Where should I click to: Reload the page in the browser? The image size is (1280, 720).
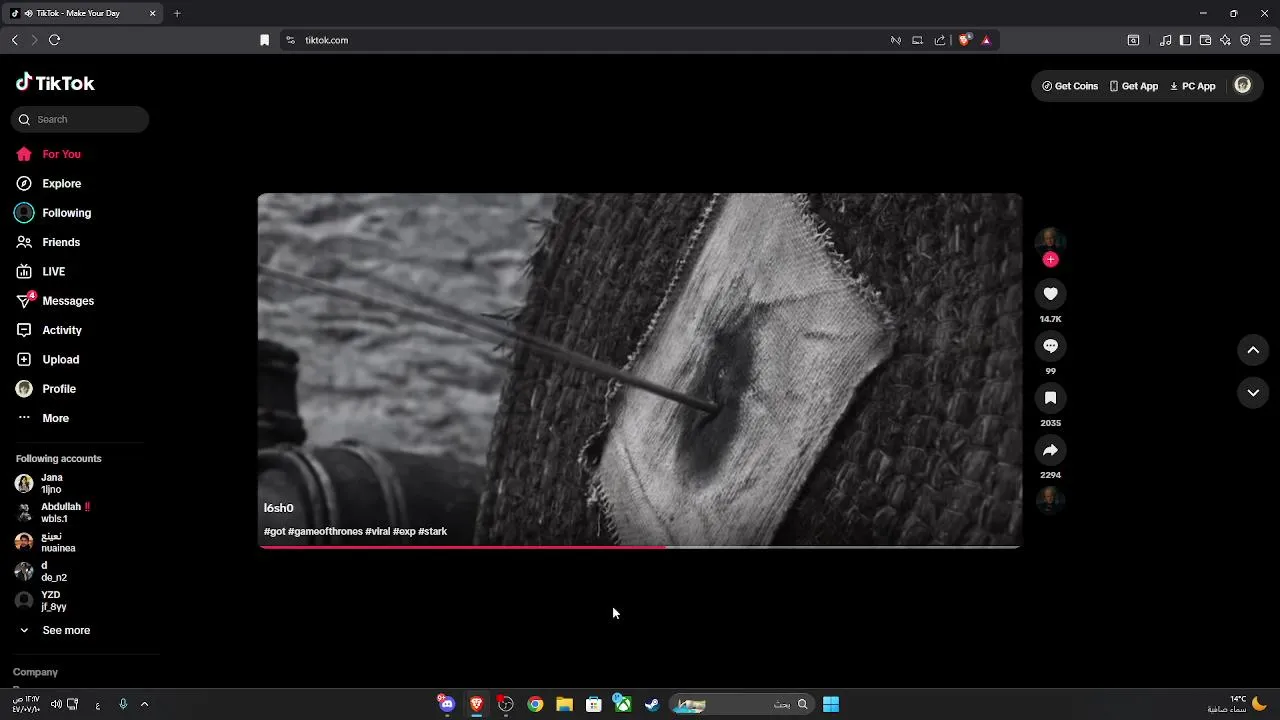click(x=54, y=40)
